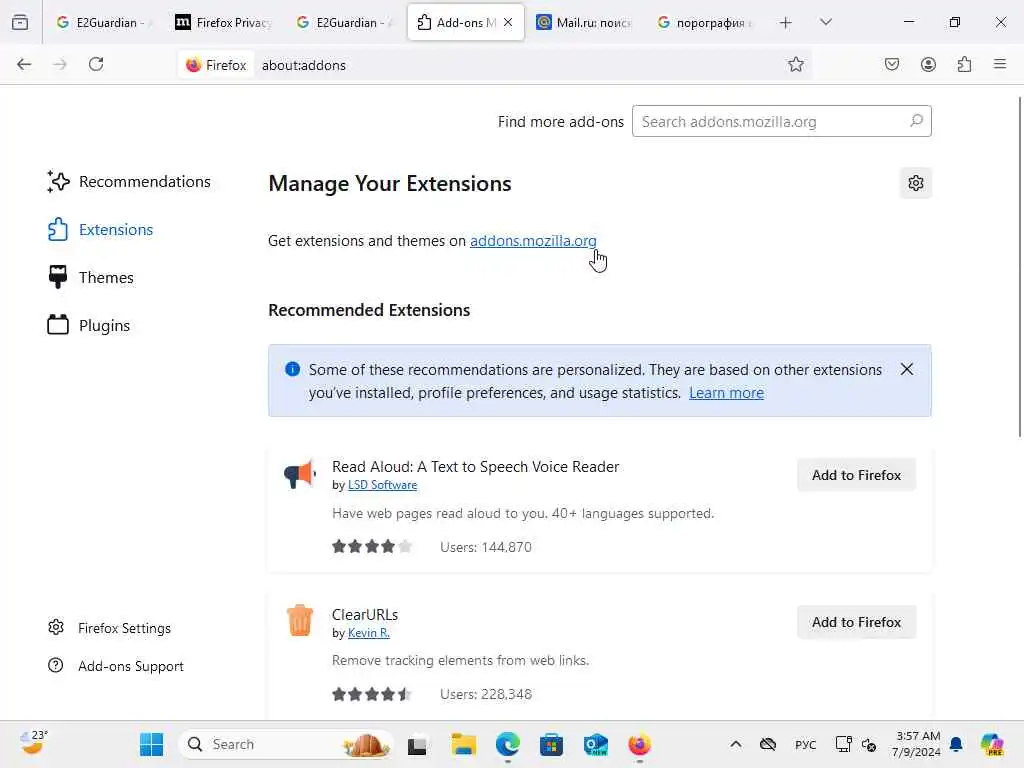
Task: Click the search magnifier in the add-ons field
Action: [916, 121]
